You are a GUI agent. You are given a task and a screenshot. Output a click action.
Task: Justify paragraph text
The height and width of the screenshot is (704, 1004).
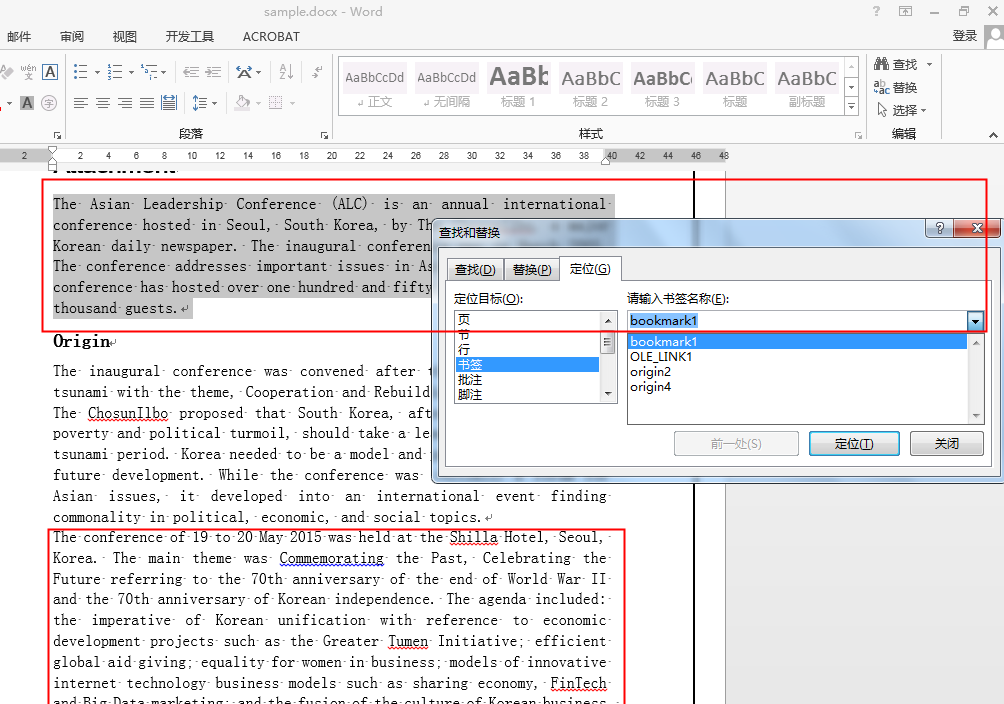click(147, 102)
